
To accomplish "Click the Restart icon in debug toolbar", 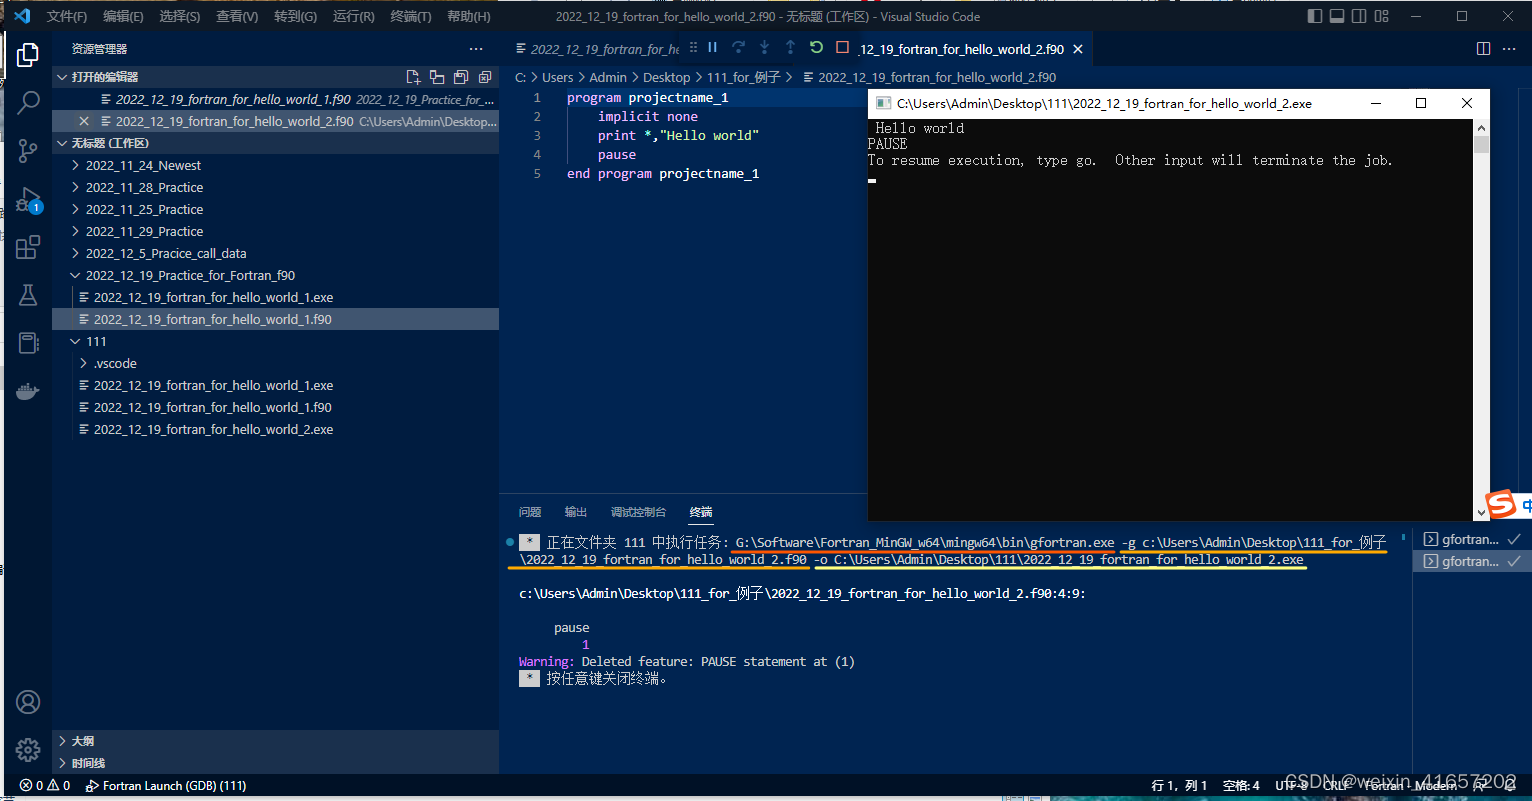I will coord(815,47).
